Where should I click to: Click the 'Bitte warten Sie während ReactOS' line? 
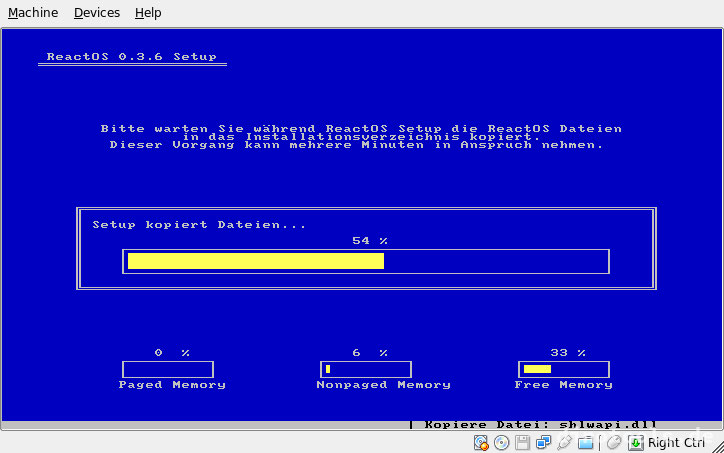[361, 128]
